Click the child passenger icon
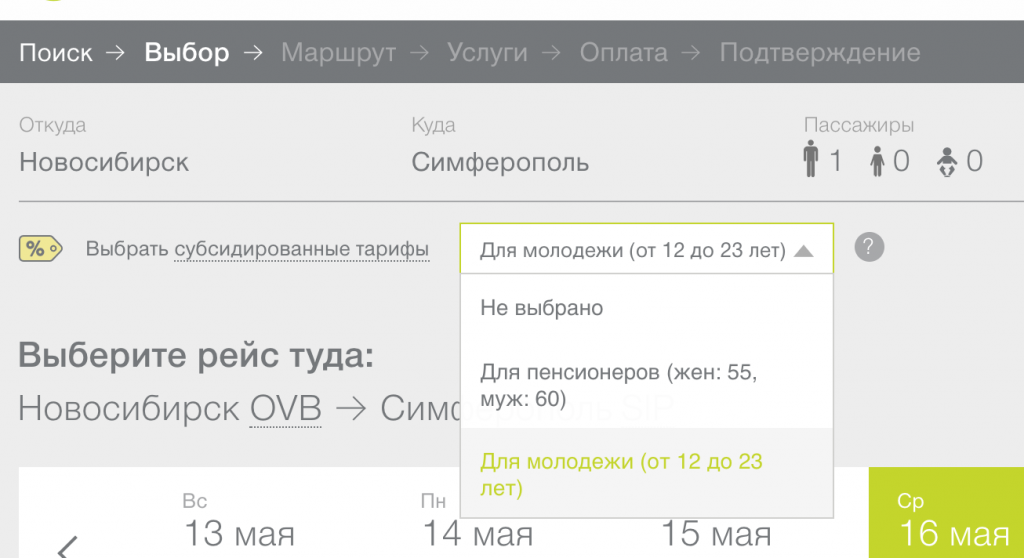 (x=878, y=160)
